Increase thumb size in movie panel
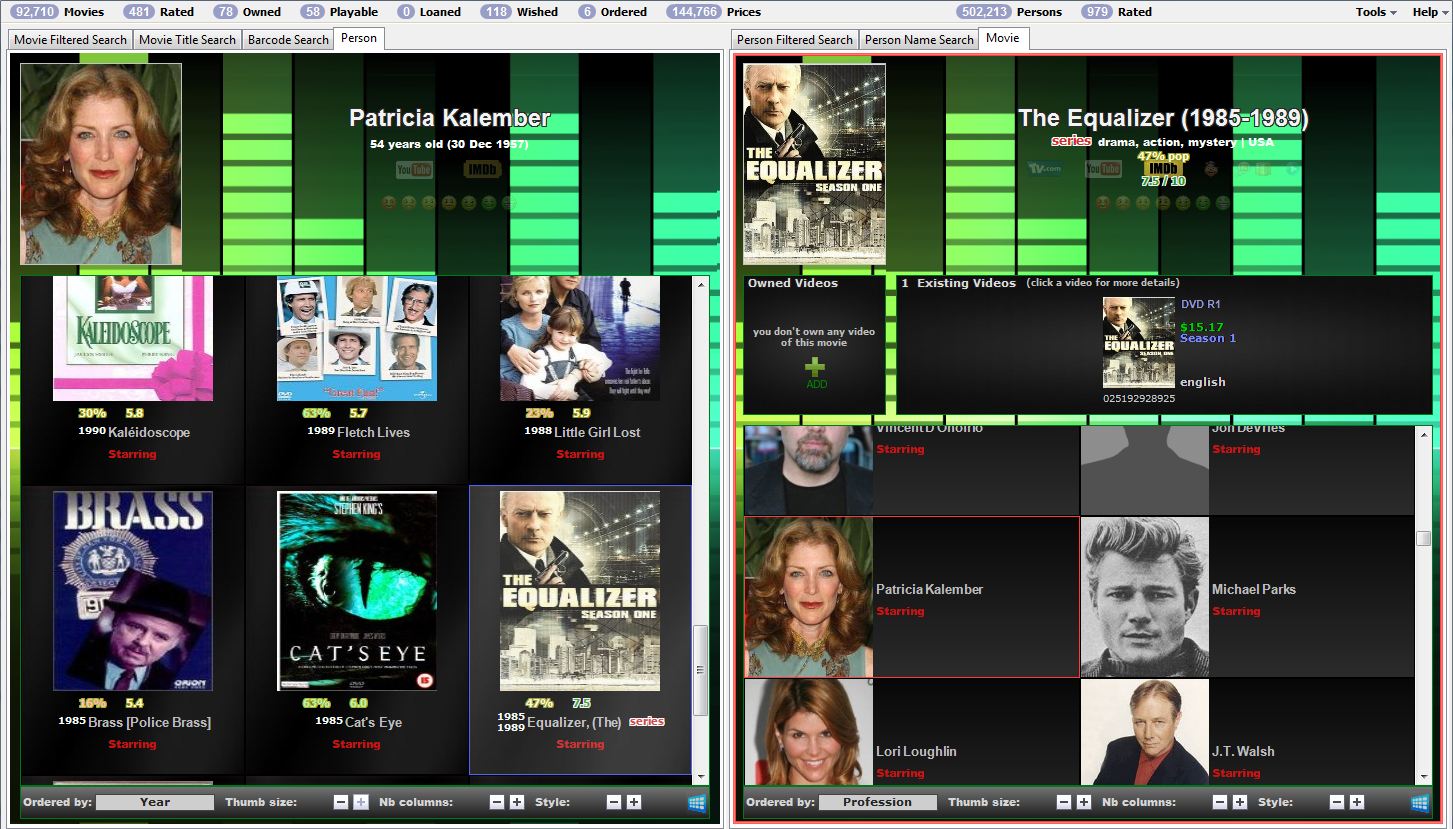Viewport: 1453px width, 829px height. (x=1084, y=802)
